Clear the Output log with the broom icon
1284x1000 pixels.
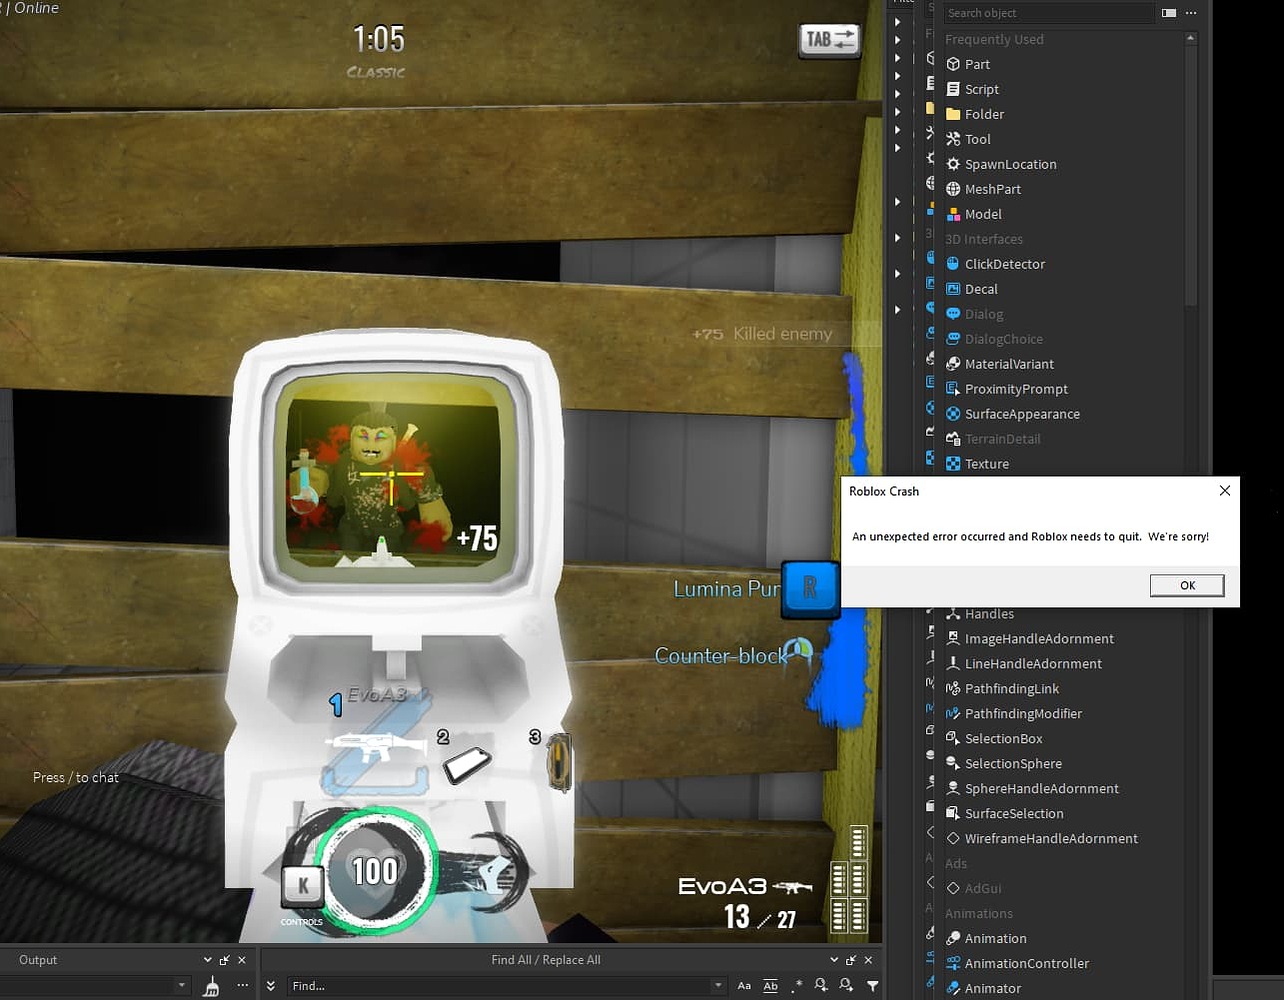[x=211, y=986]
